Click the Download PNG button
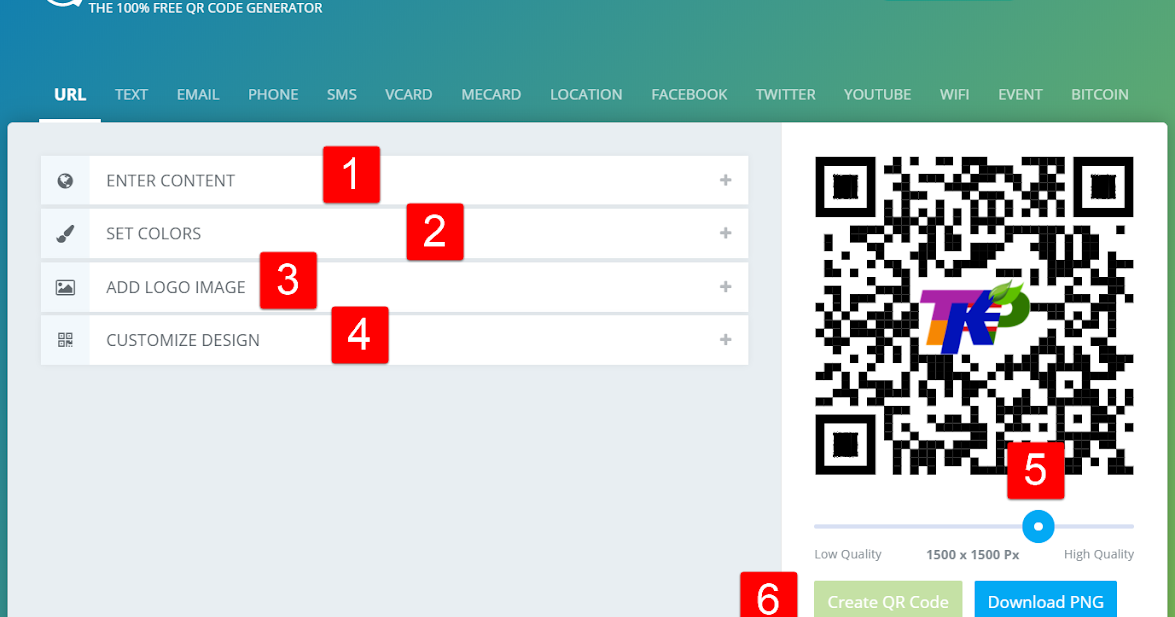 1045,601
